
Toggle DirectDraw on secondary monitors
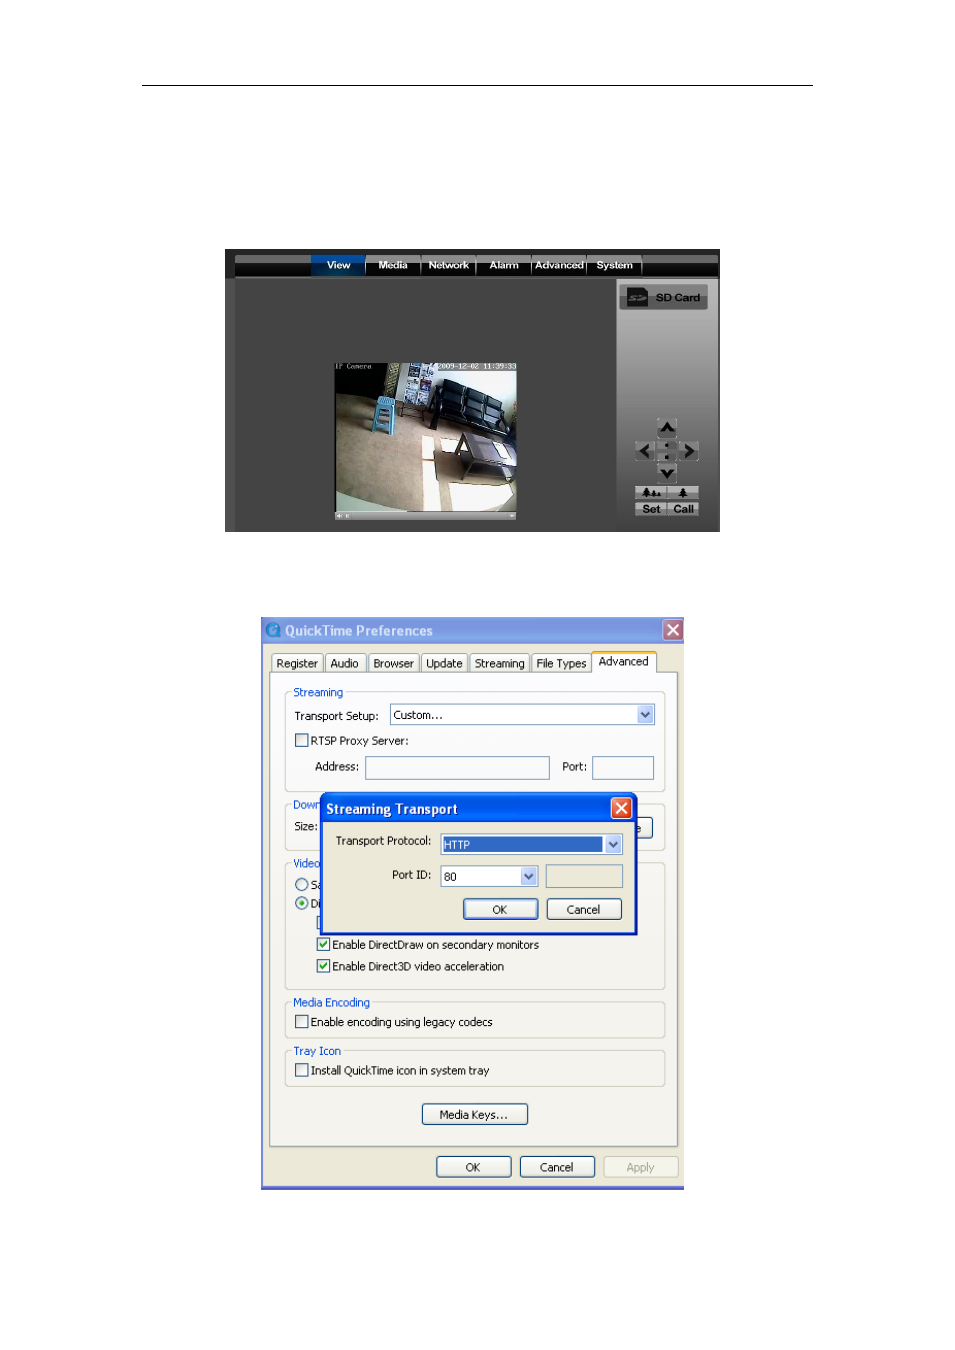point(323,944)
